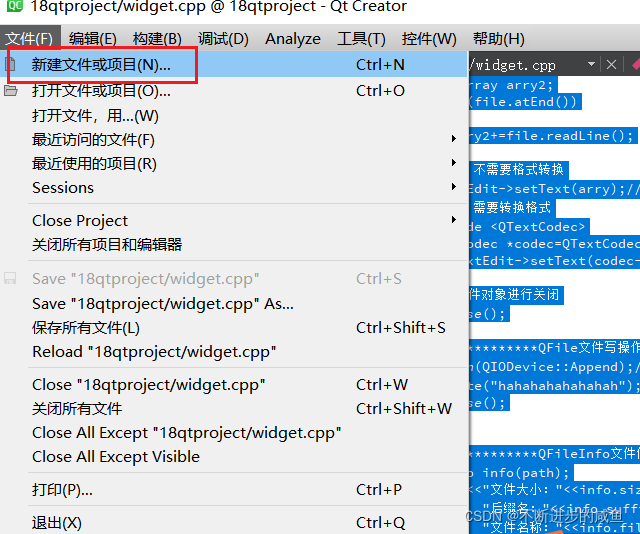This screenshot has width=640, height=534.
Task: Click the code line containing "hahahahahahahah"
Action: [555, 385]
